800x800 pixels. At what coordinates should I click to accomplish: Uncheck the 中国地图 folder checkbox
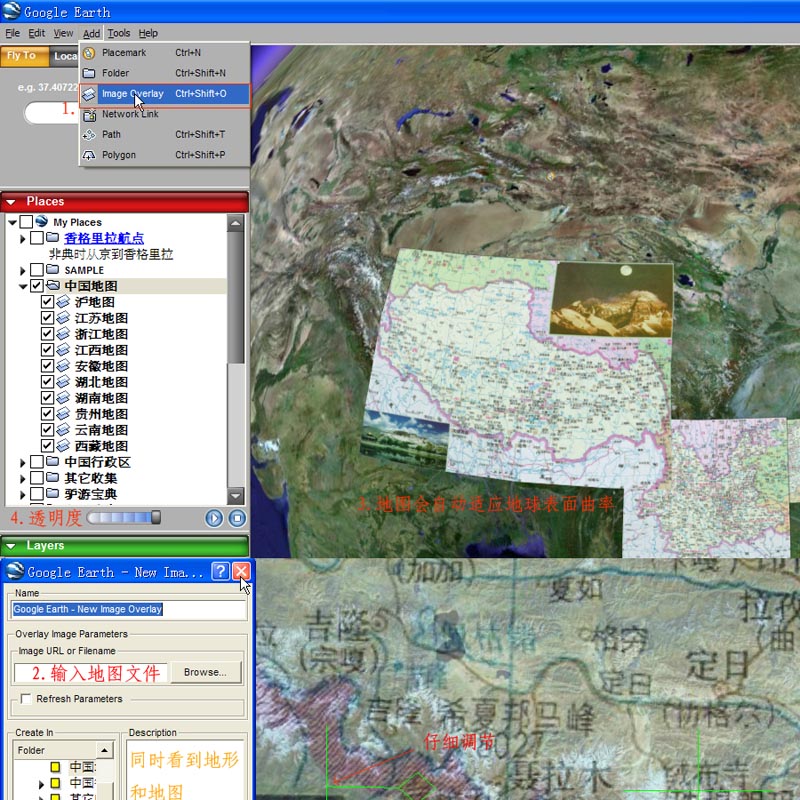click(x=37, y=286)
